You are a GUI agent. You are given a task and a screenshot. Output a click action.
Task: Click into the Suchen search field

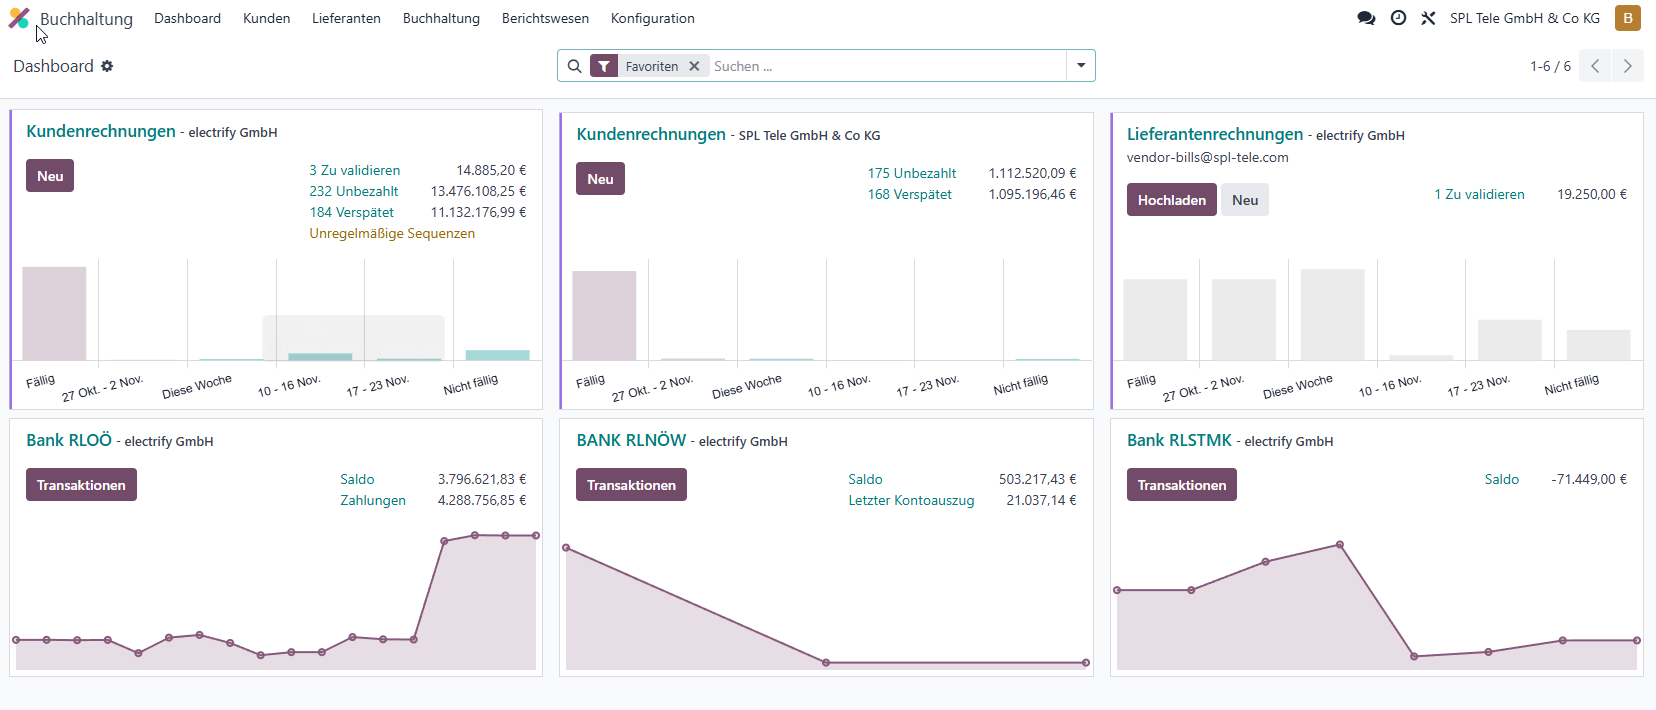click(886, 66)
